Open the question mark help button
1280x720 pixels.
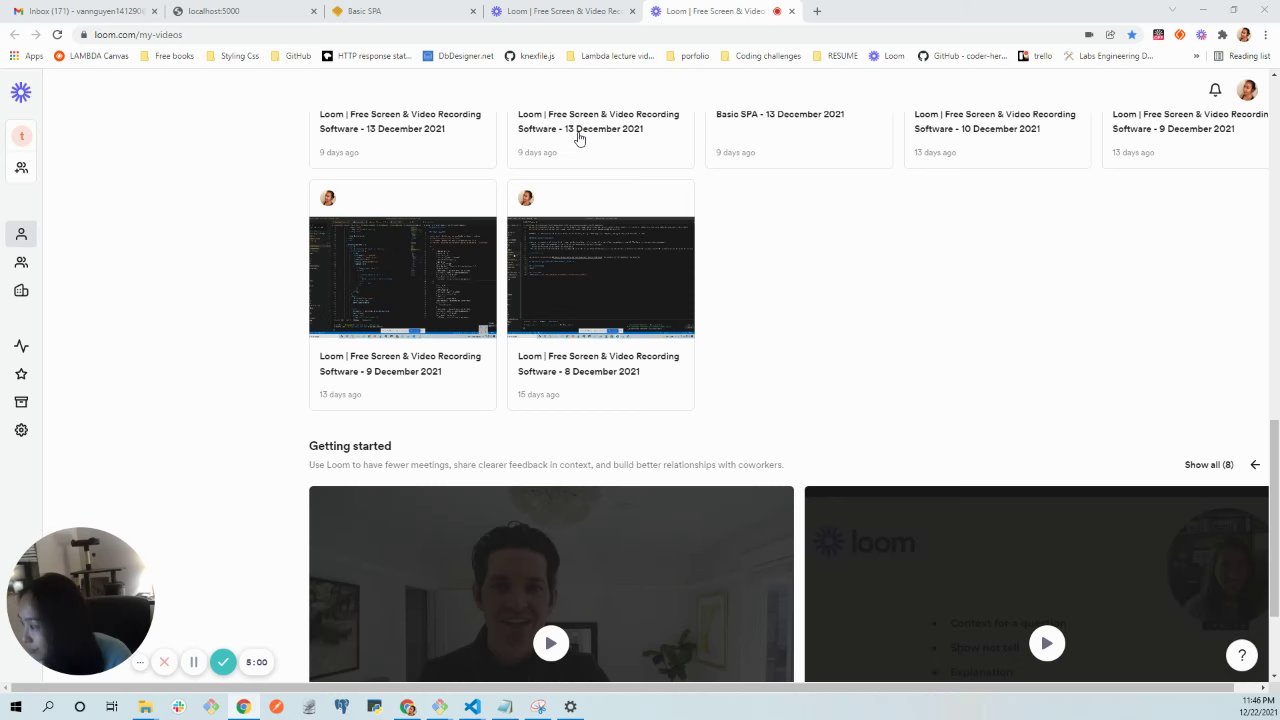1242,655
